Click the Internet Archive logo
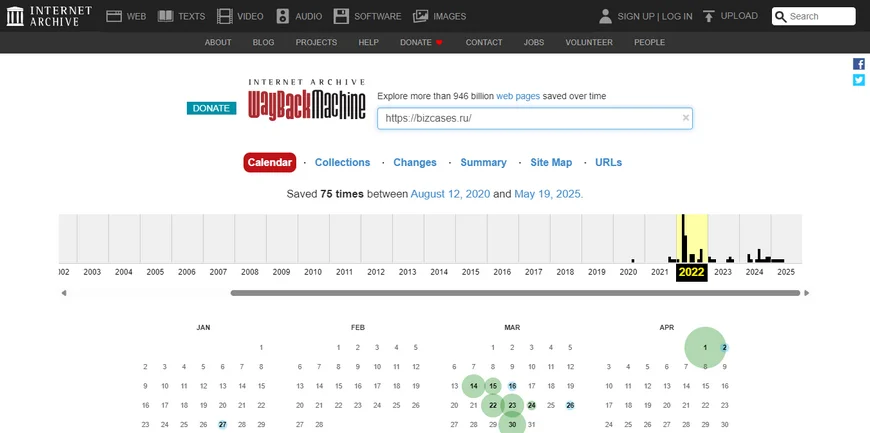Viewport: 870px width, 433px height. (49, 16)
